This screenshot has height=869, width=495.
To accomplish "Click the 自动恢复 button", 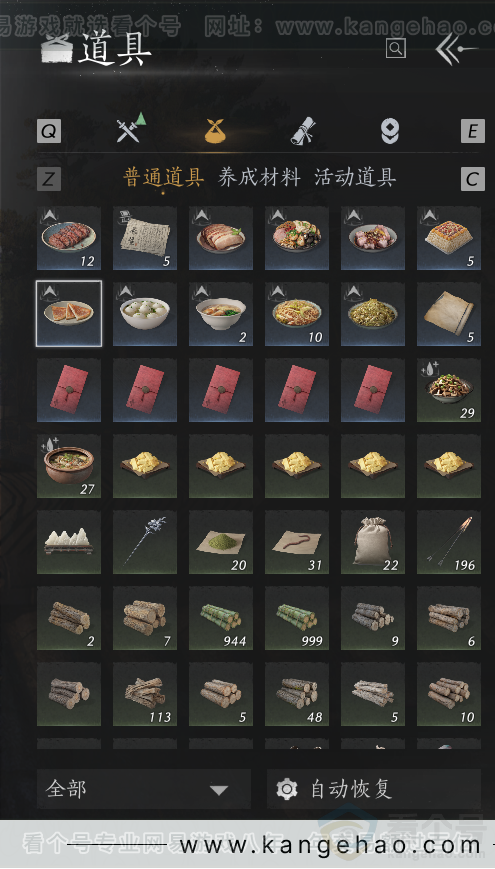I will (374, 789).
